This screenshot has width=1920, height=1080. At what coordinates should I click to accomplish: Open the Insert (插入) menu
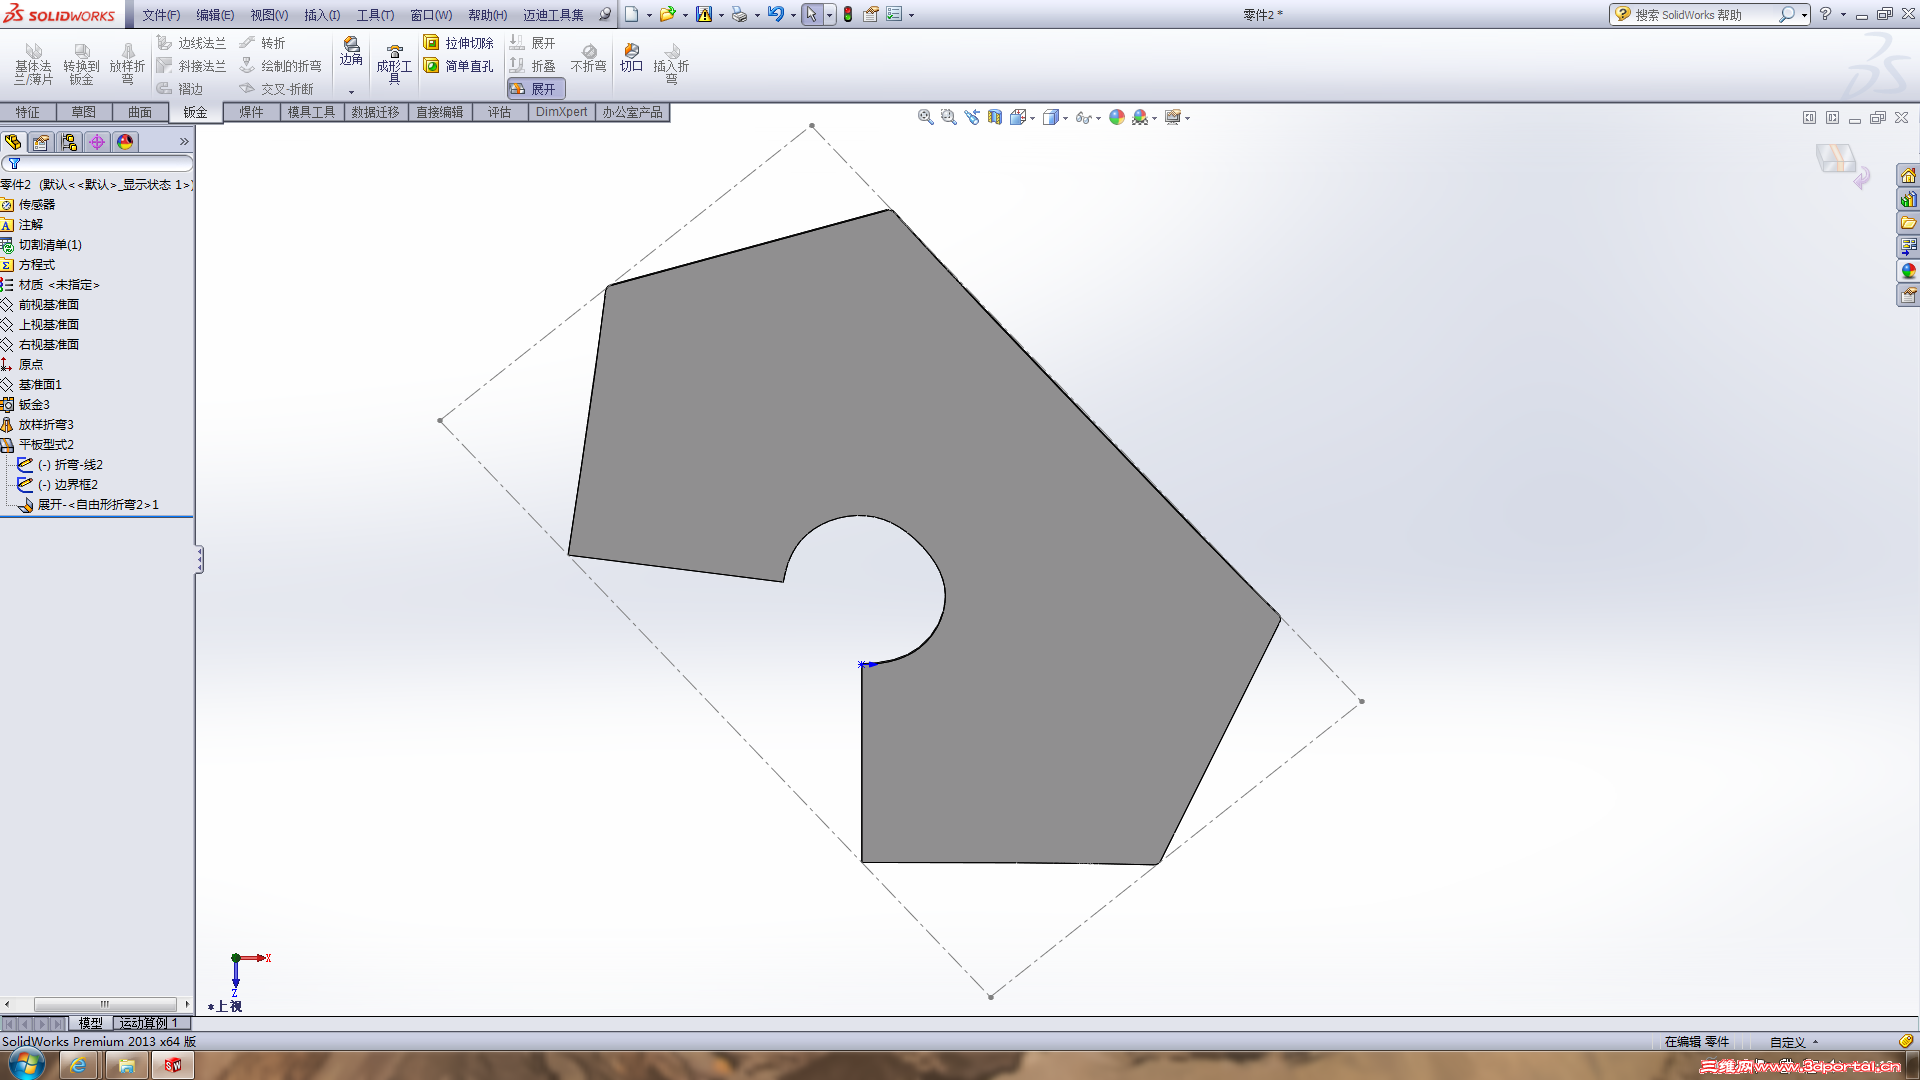[321, 15]
